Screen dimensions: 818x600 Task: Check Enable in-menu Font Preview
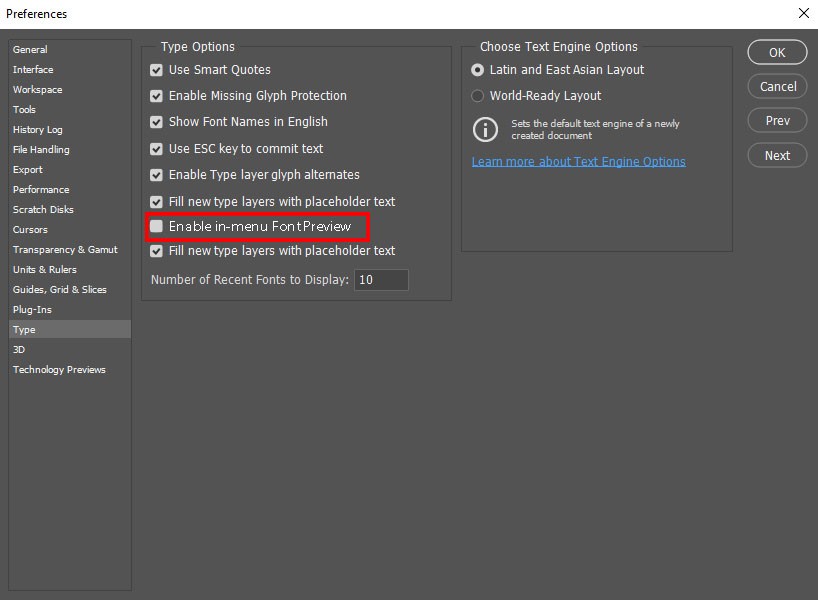[x=156, y=226]
